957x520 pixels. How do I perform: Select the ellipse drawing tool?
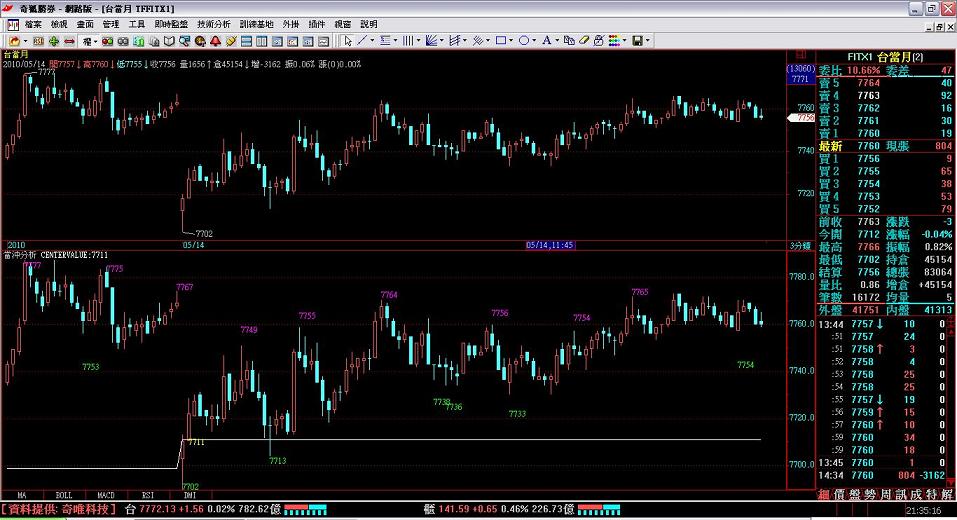point(524,41)
